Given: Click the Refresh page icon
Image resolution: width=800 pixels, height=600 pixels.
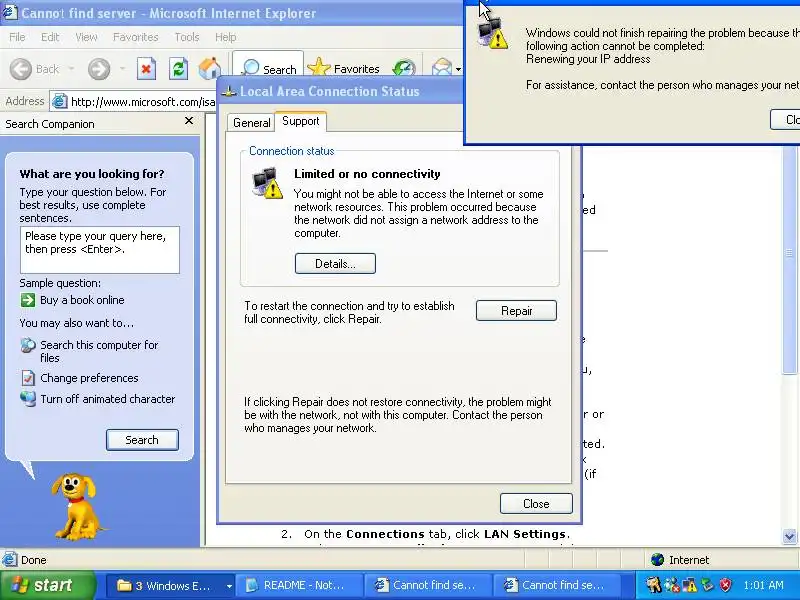Looking at the screenshot, I should click(x=178, y=69).
